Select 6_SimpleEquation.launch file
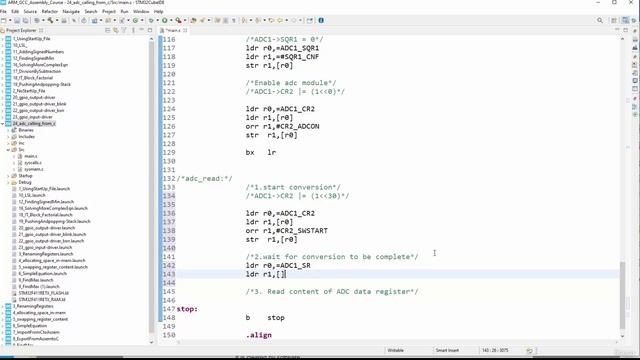Screen dimensions: 640x360 (x=42, y=273)
